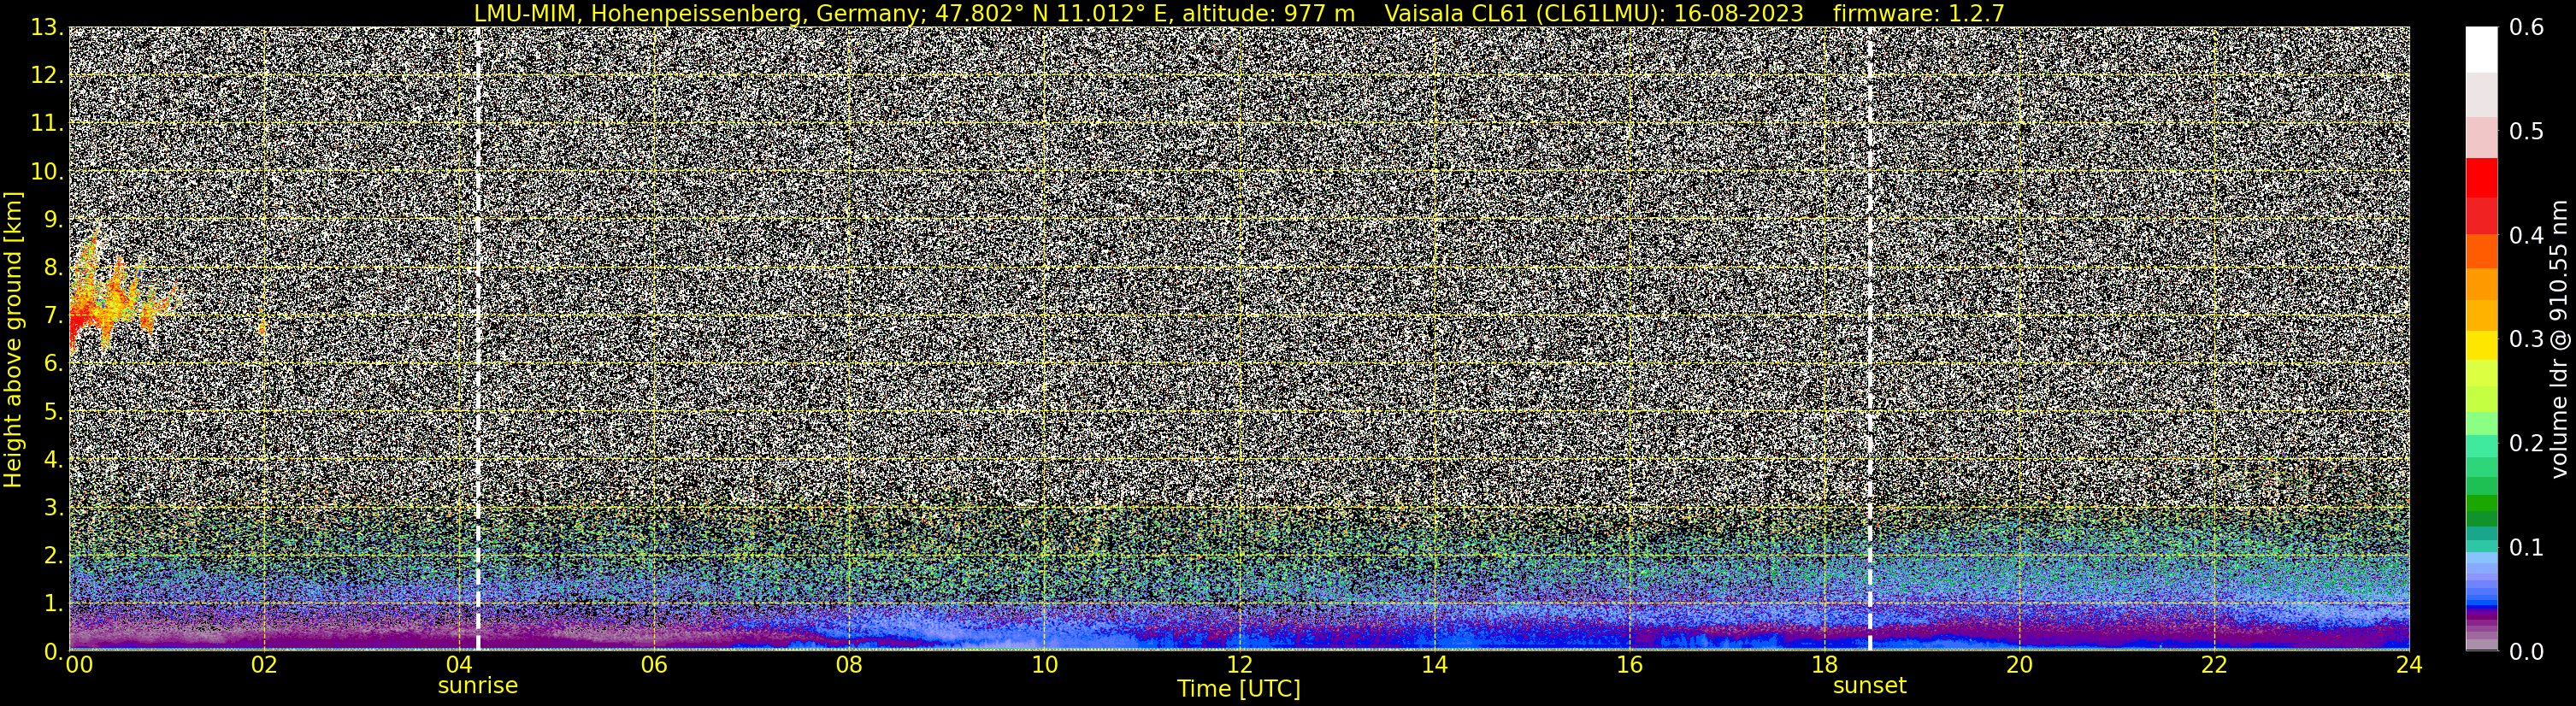Click the time axis tick label 16

[1629, 666]
